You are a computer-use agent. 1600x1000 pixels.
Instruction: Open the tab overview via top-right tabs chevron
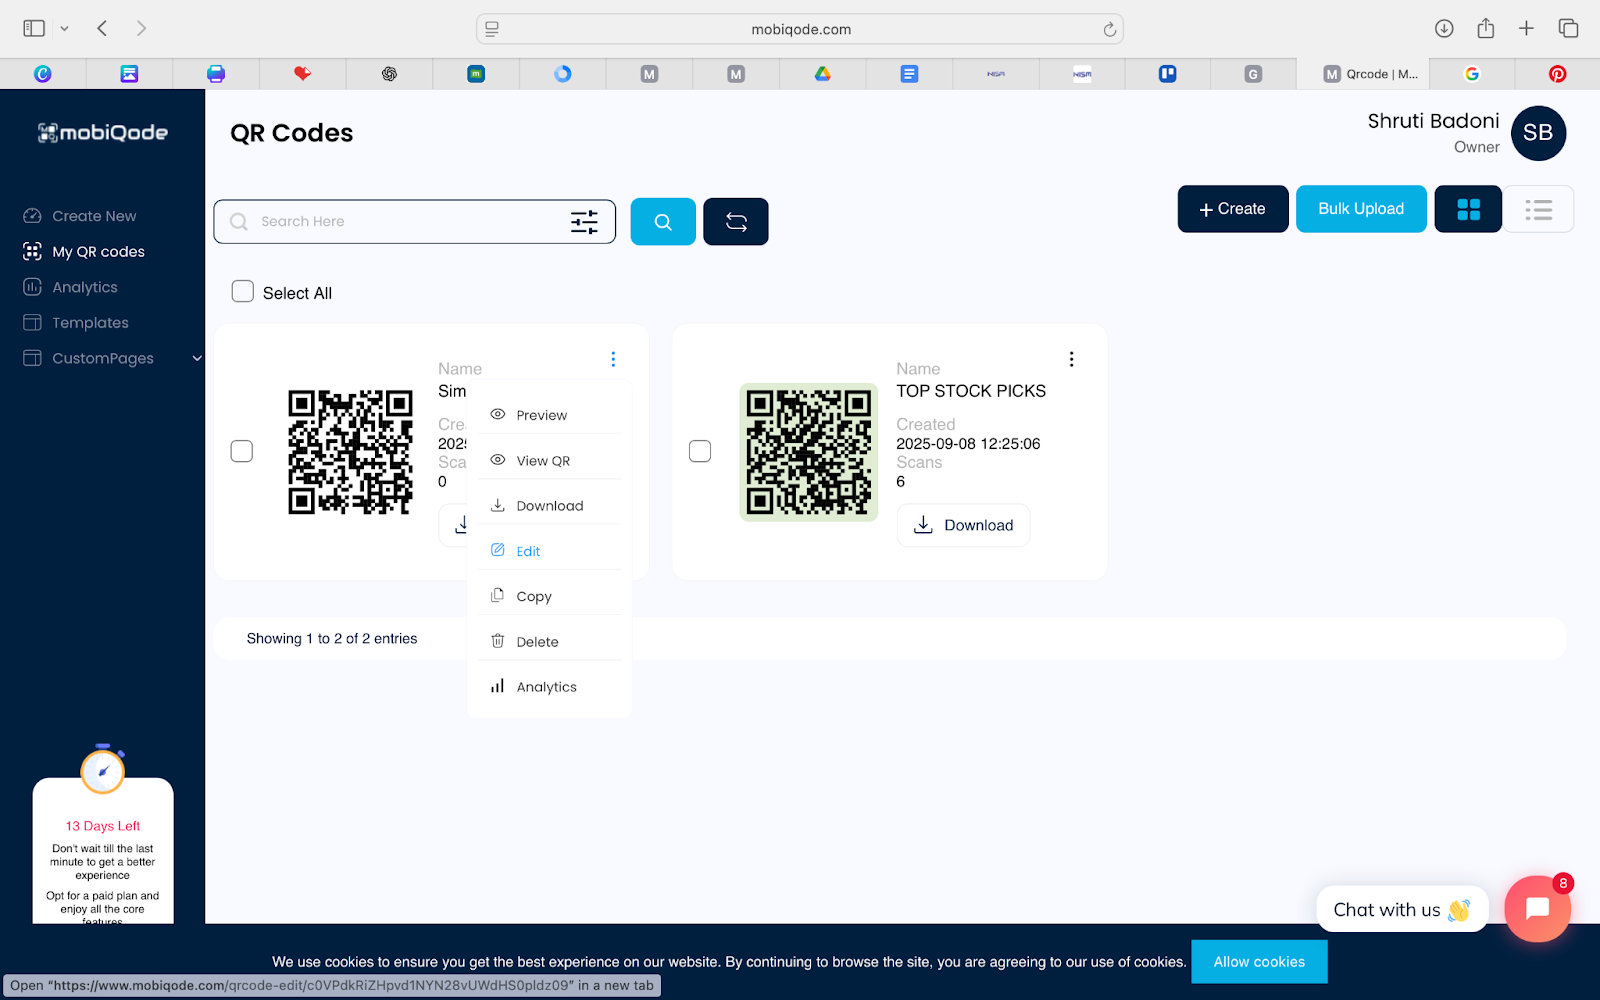pos(1570,29)
